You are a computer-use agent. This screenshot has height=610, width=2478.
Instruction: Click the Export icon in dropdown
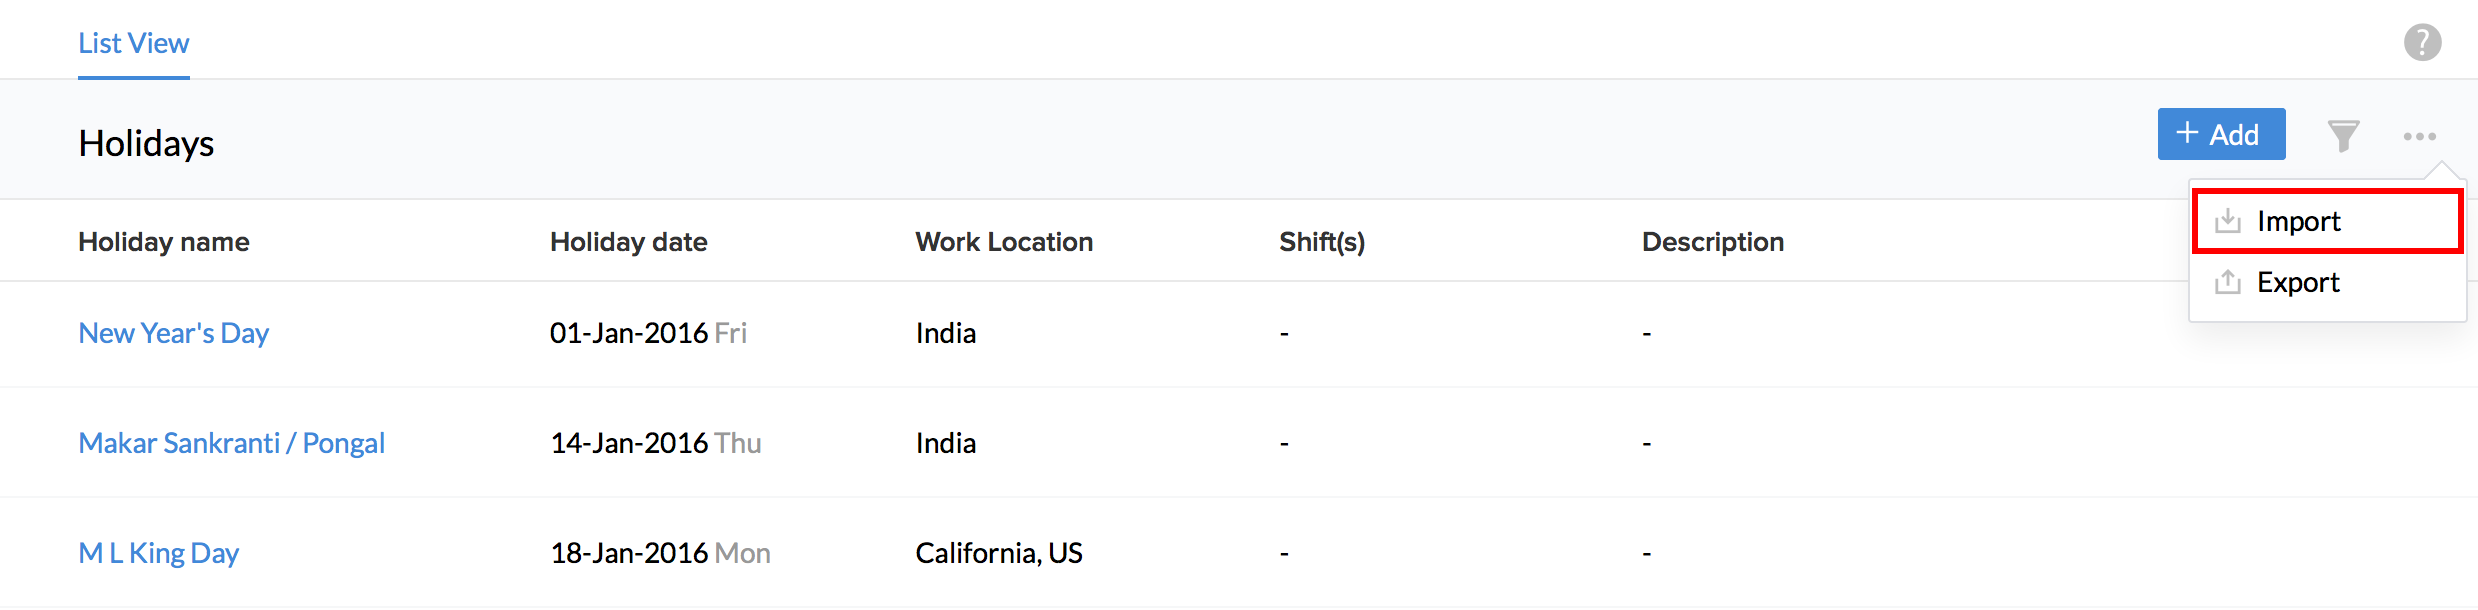click(2228, 282)
